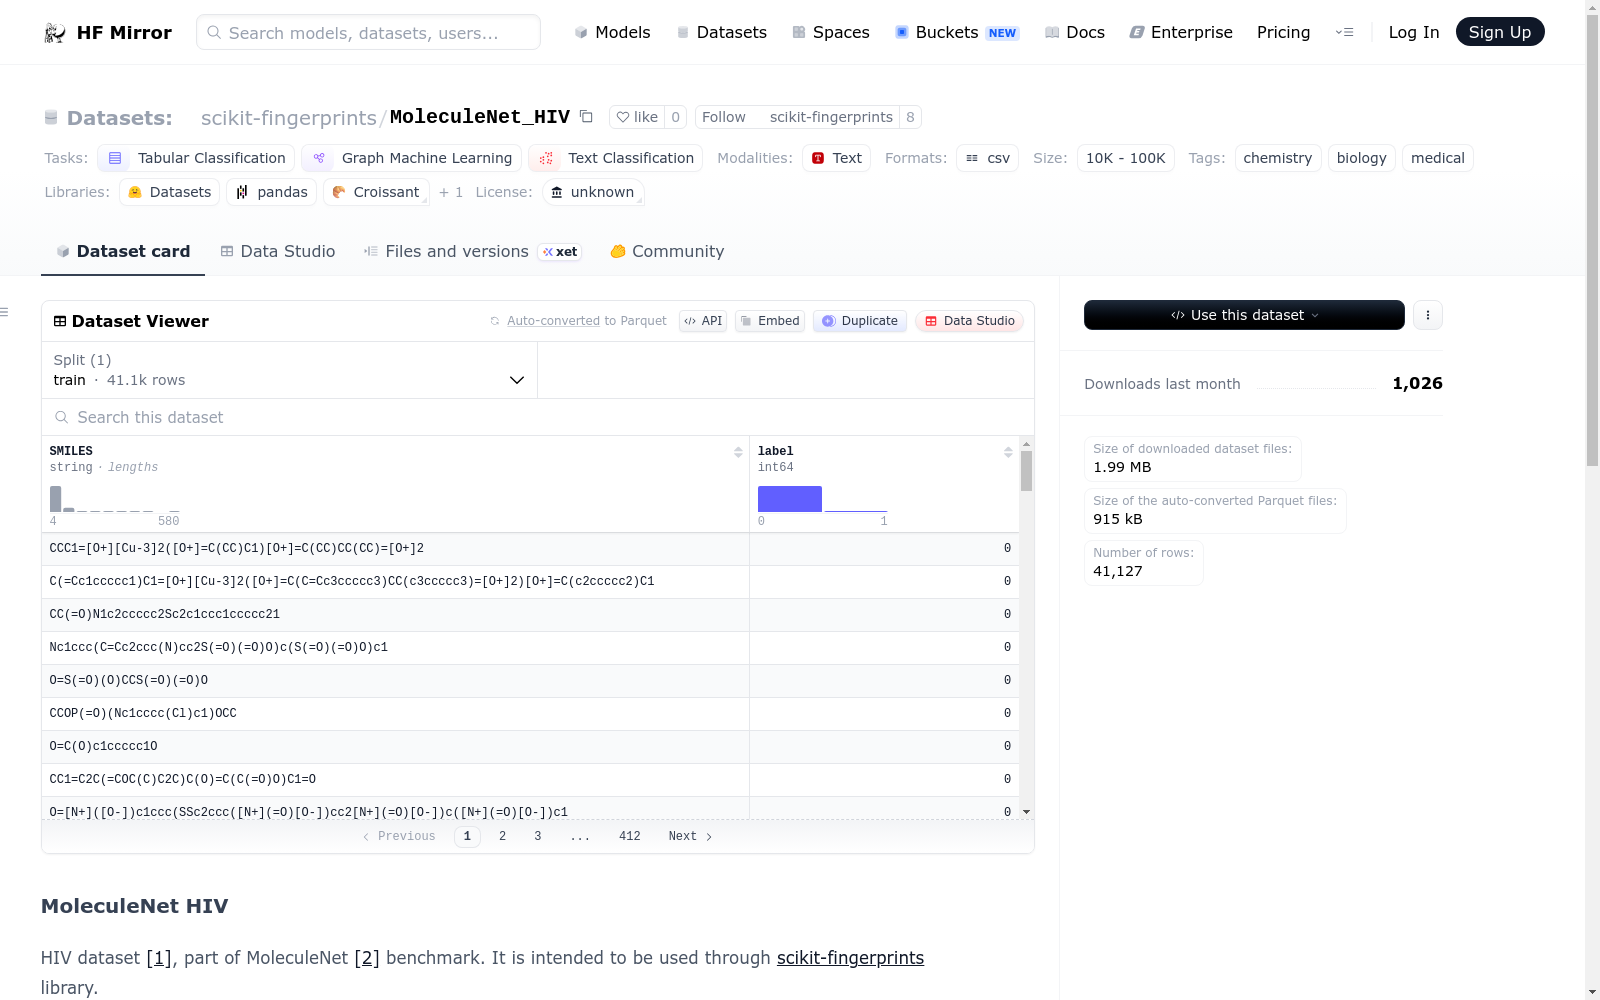Switch to the Community tab
The image size is (1600, 1000).
click(667, 252)
